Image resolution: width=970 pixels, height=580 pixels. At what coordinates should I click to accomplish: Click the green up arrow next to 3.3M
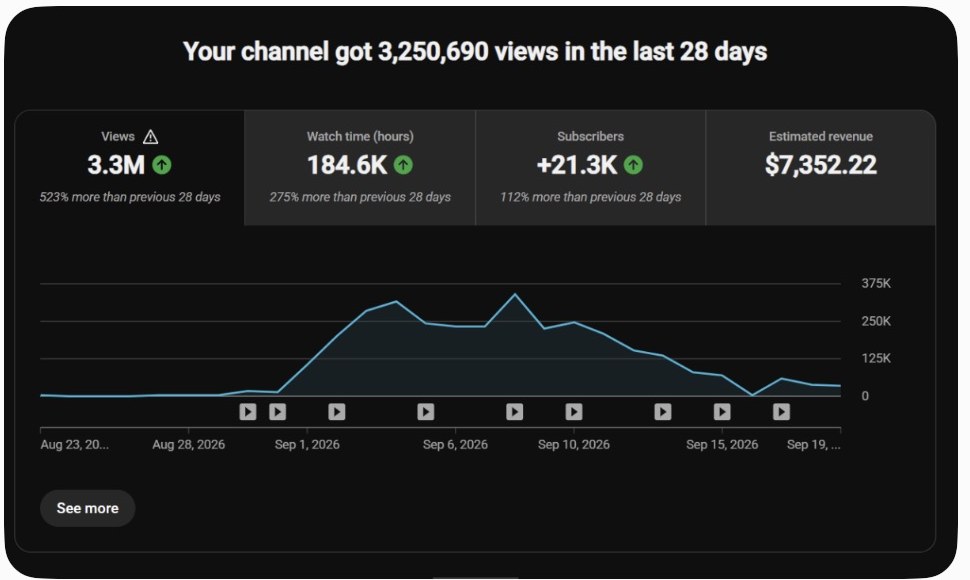162,165
